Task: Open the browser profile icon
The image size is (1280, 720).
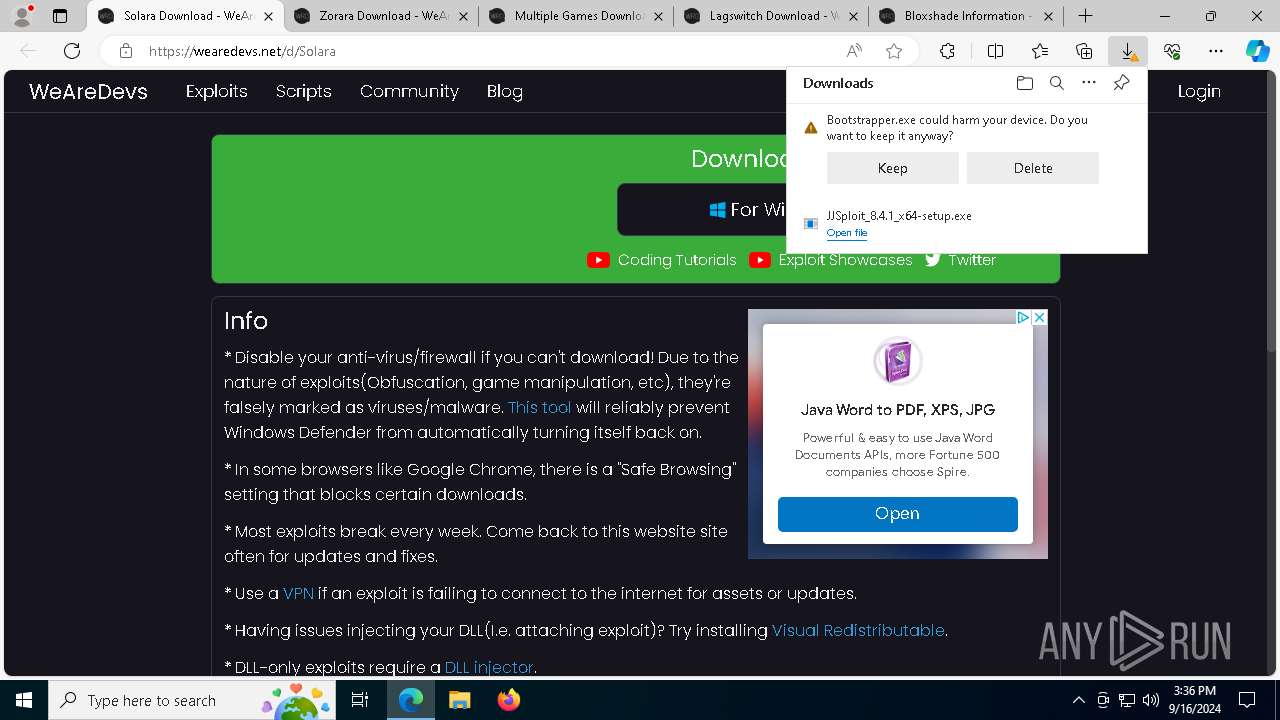Action: (22, 16)
